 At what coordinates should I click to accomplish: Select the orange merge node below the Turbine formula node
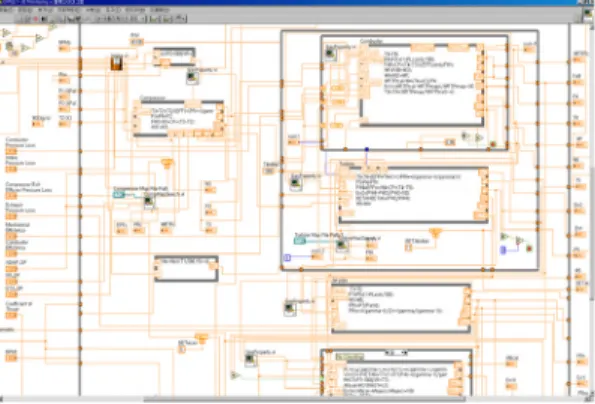[435, 232]
